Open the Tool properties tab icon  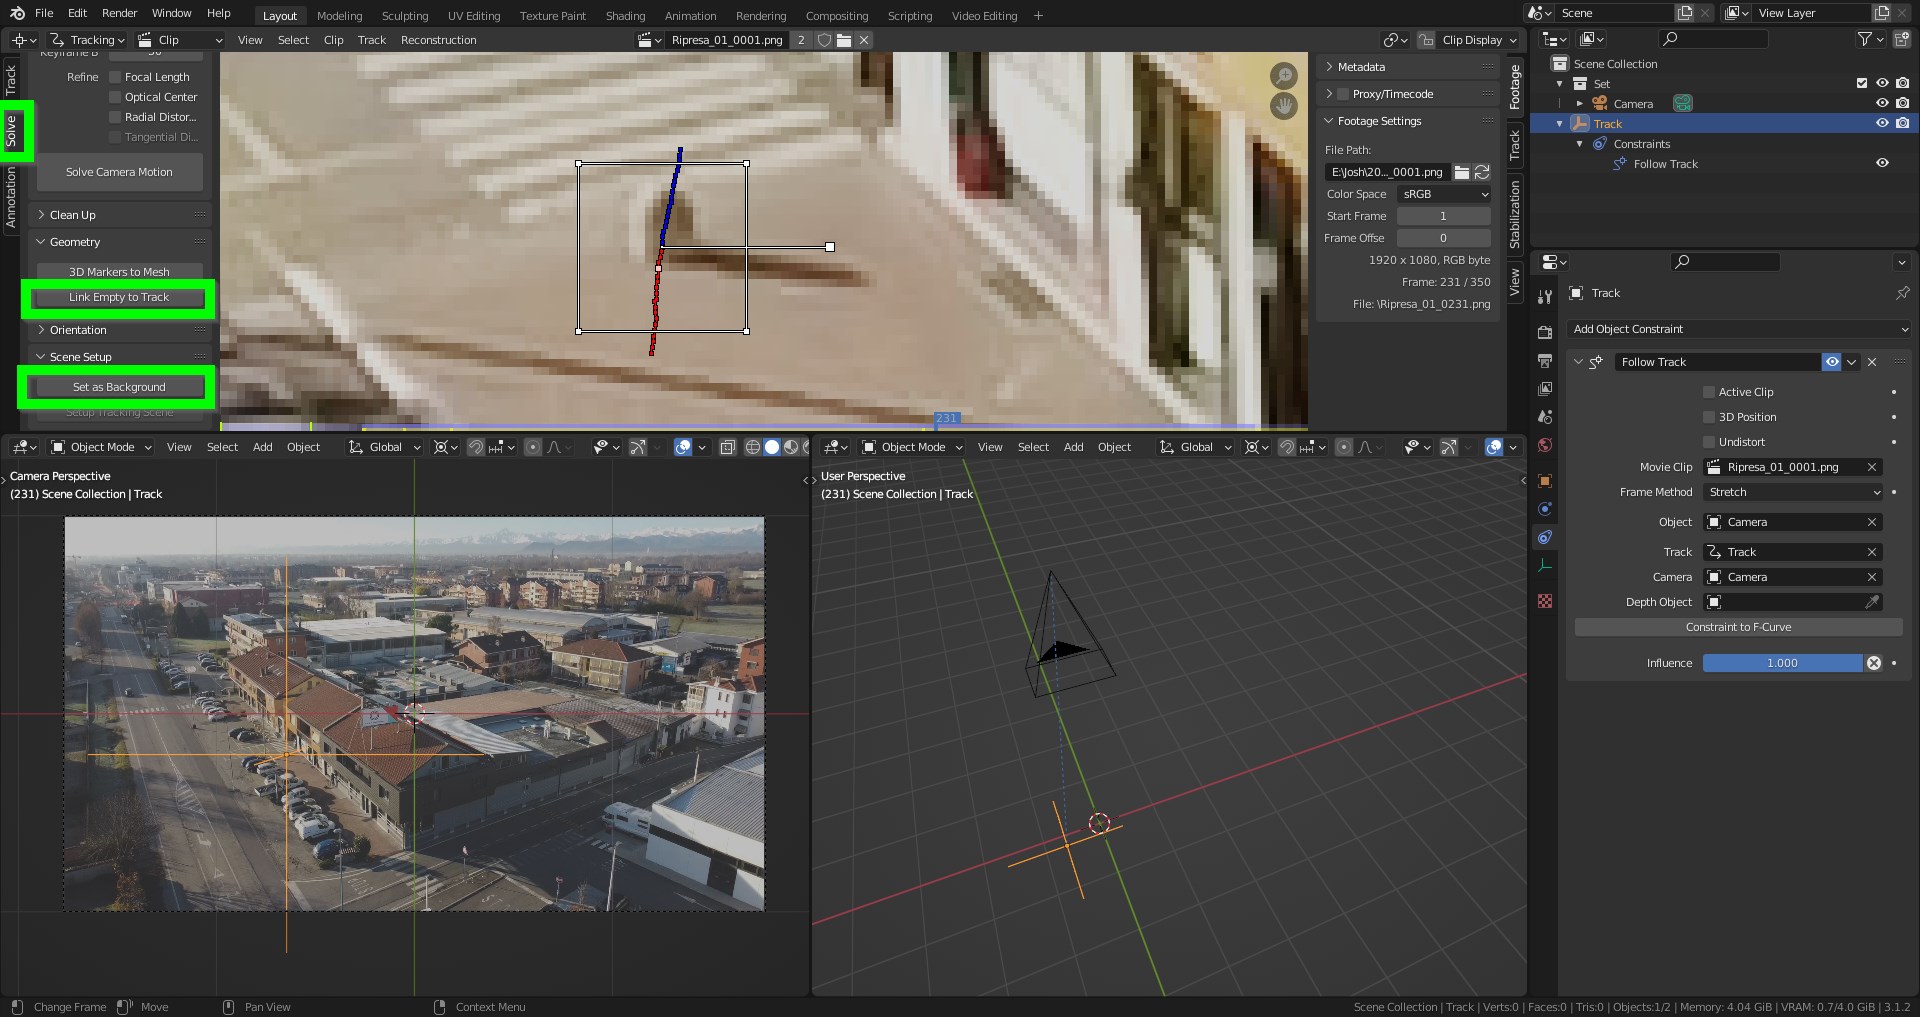(x=1545, y=297)
